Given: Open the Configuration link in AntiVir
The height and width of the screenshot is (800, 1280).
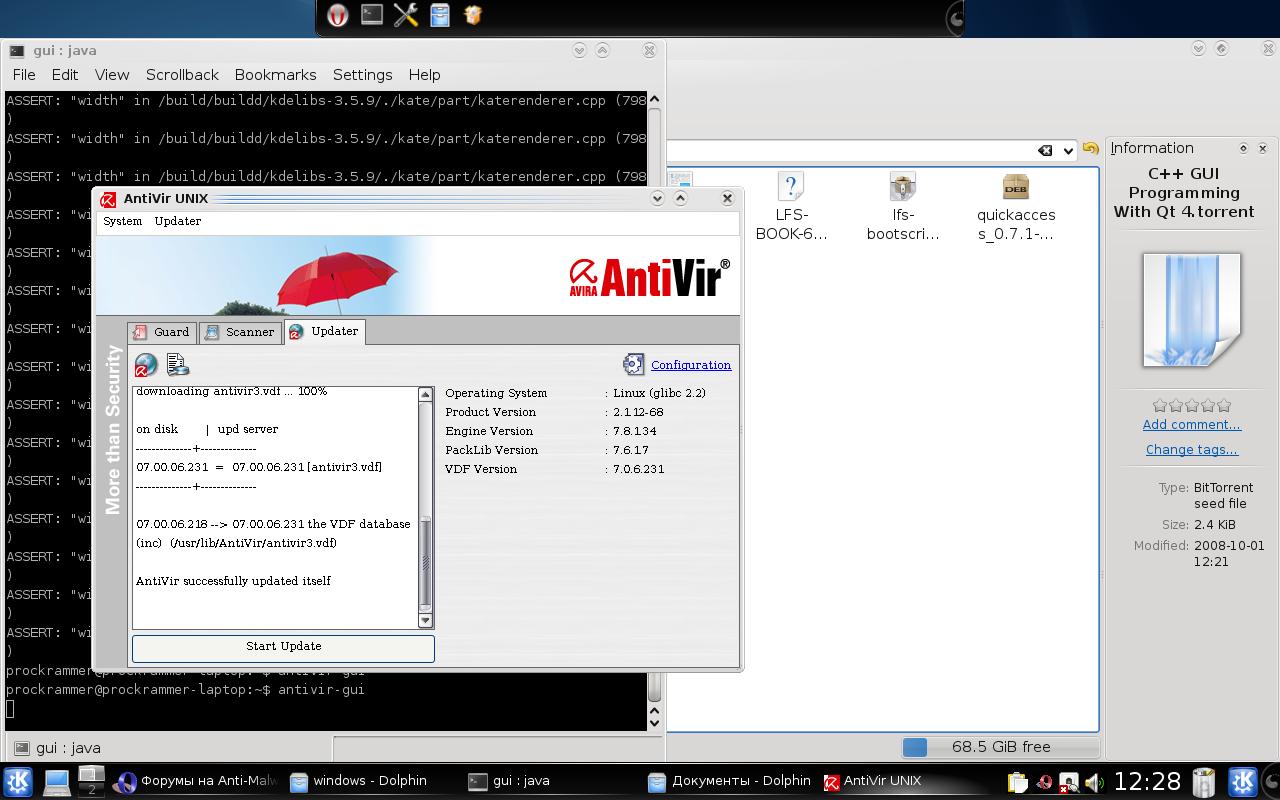Looking at the screenshot, I should (x=691, y=365).
